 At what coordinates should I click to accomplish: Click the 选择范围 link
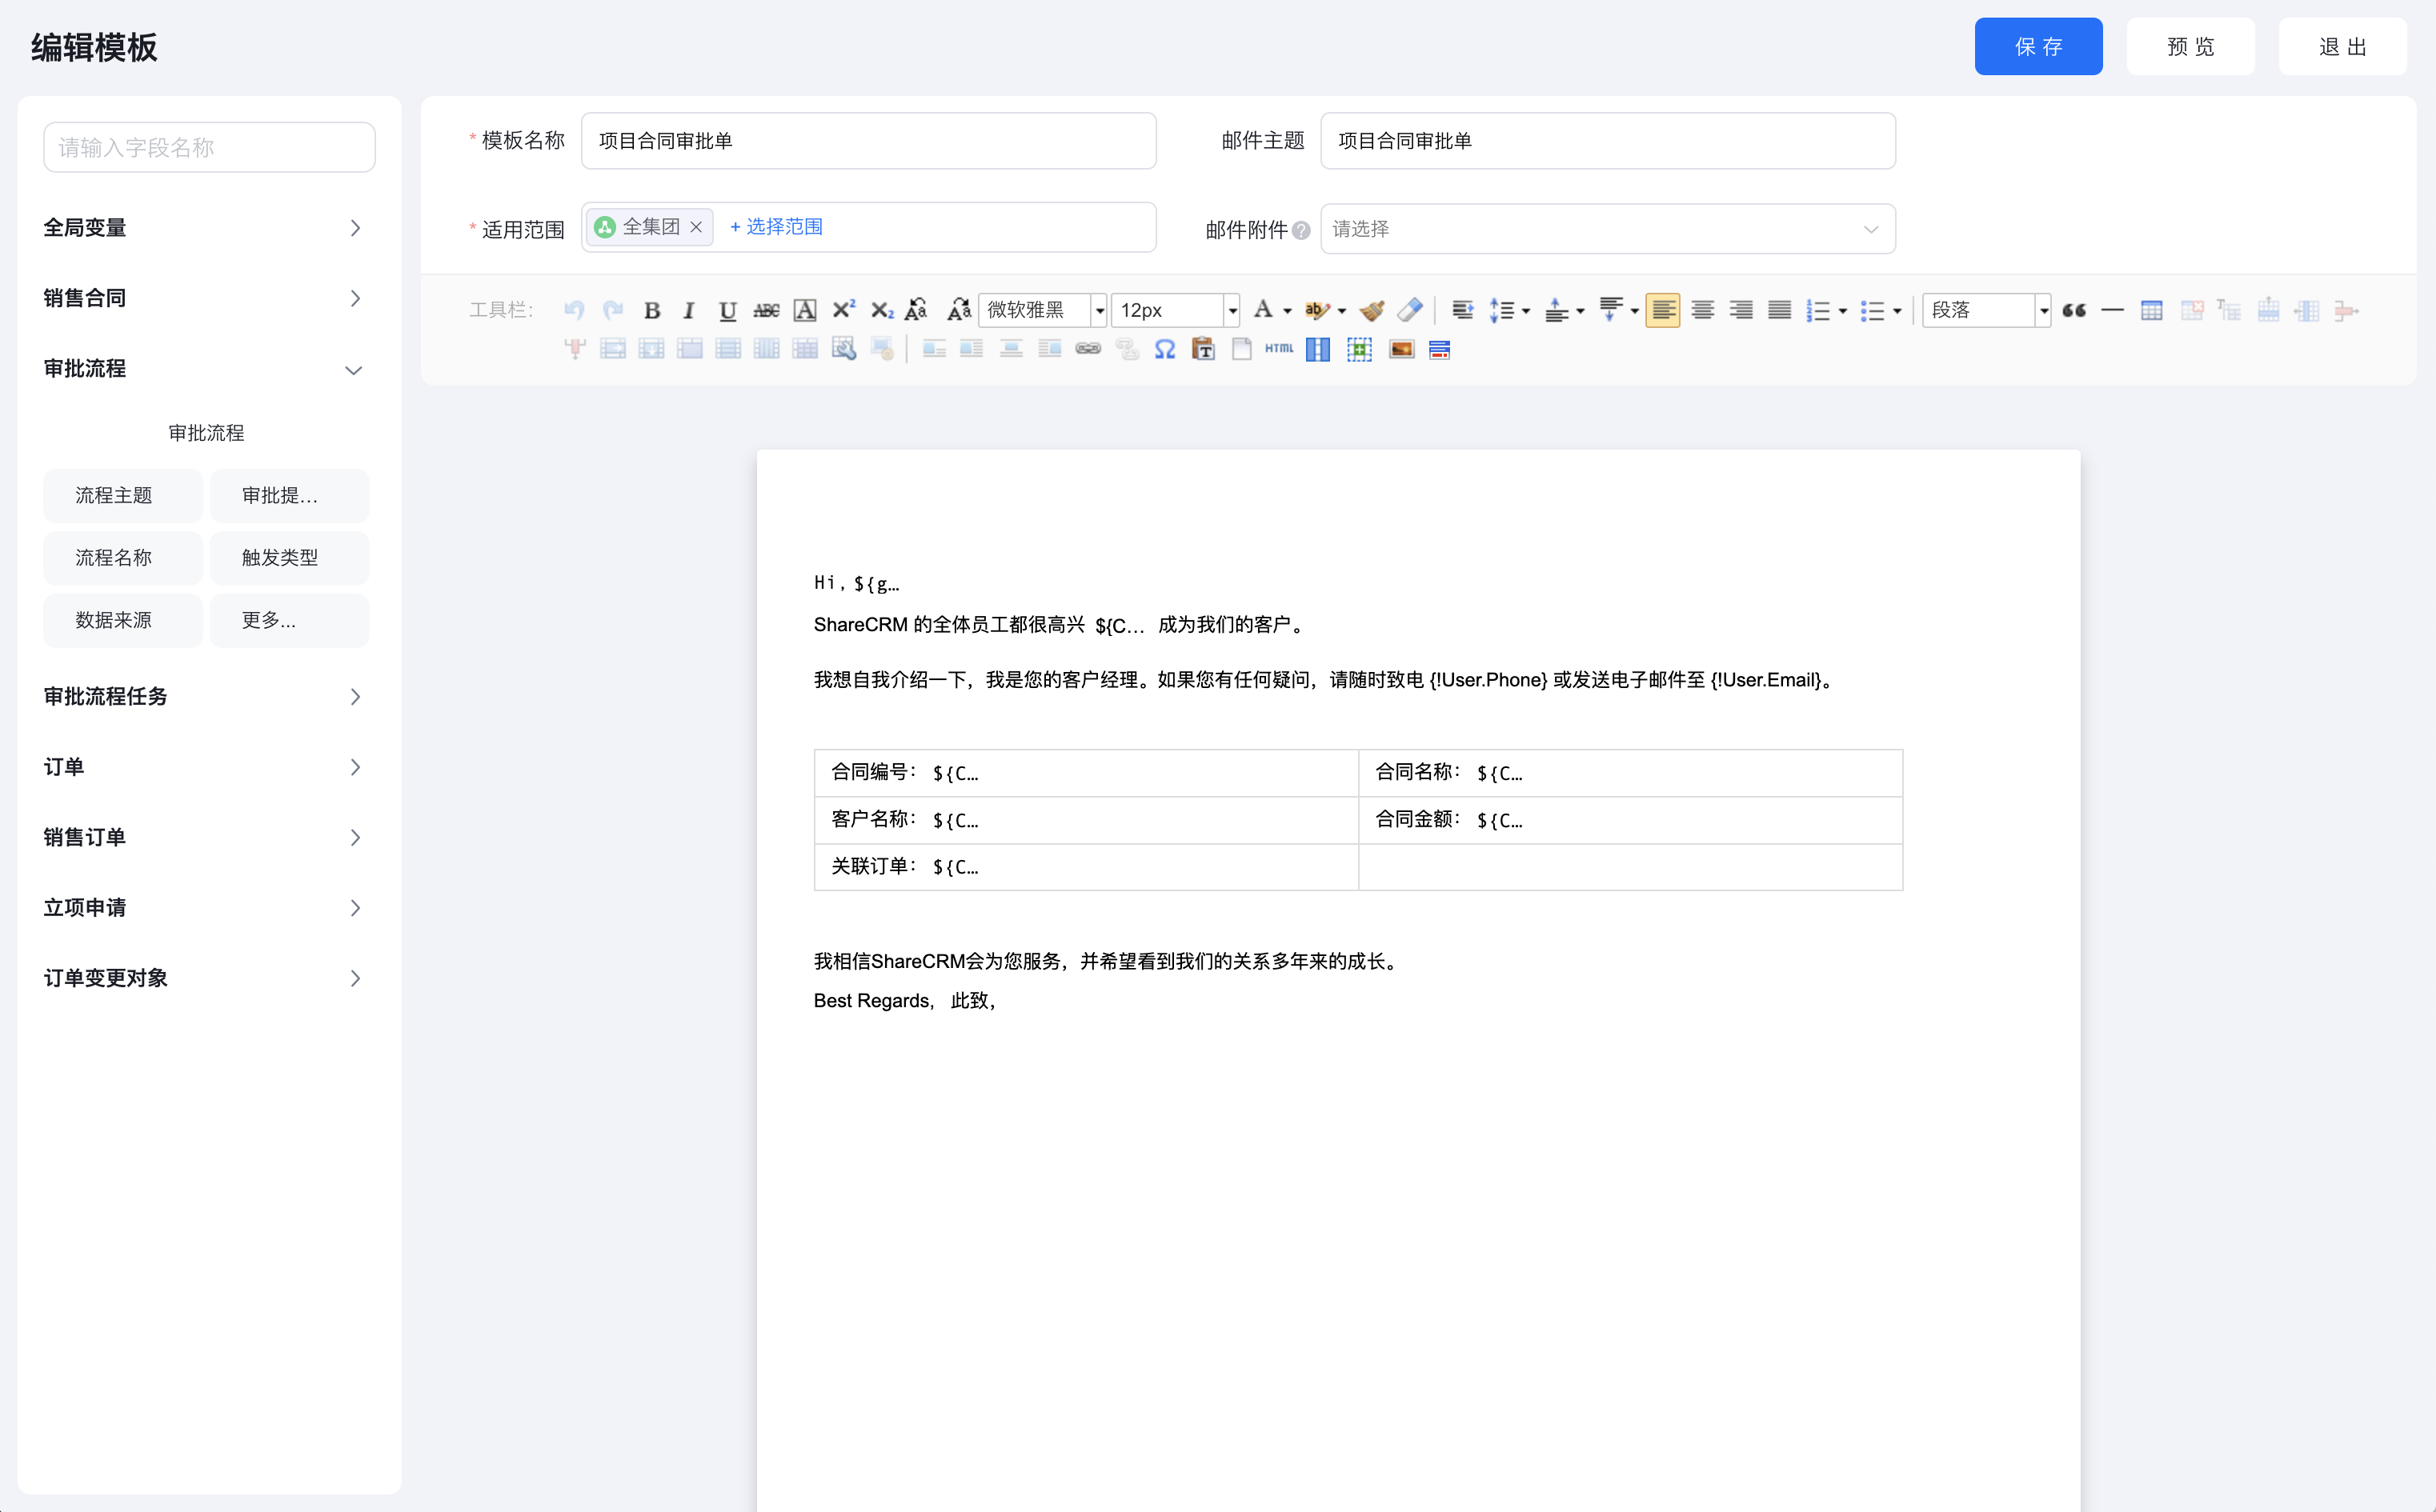[776, 227]
